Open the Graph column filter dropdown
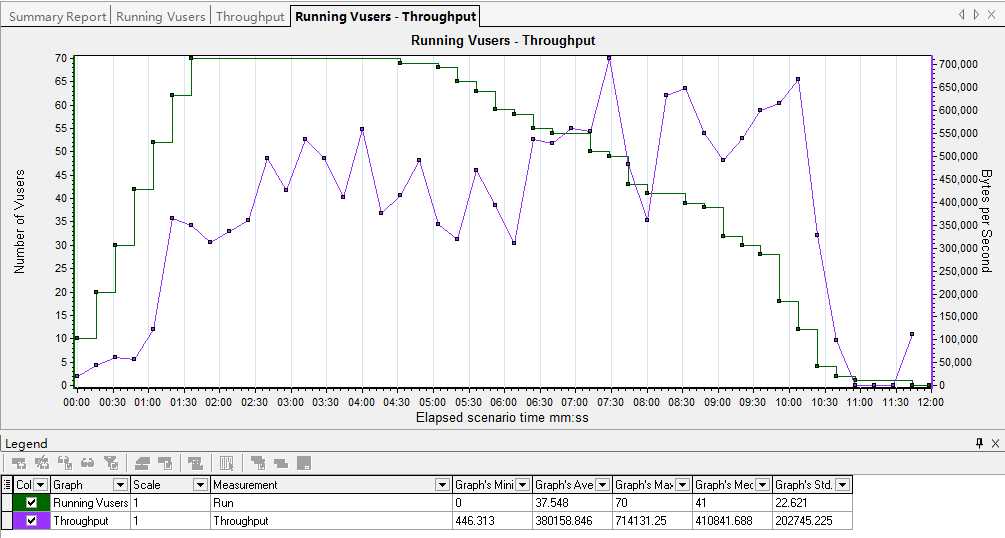 coord(120,485)
